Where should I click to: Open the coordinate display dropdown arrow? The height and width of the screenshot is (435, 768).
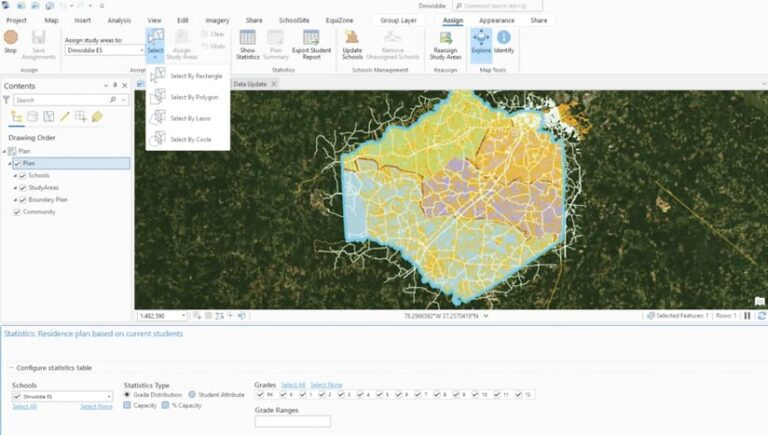pyautogui.click(x=486, y=316)
